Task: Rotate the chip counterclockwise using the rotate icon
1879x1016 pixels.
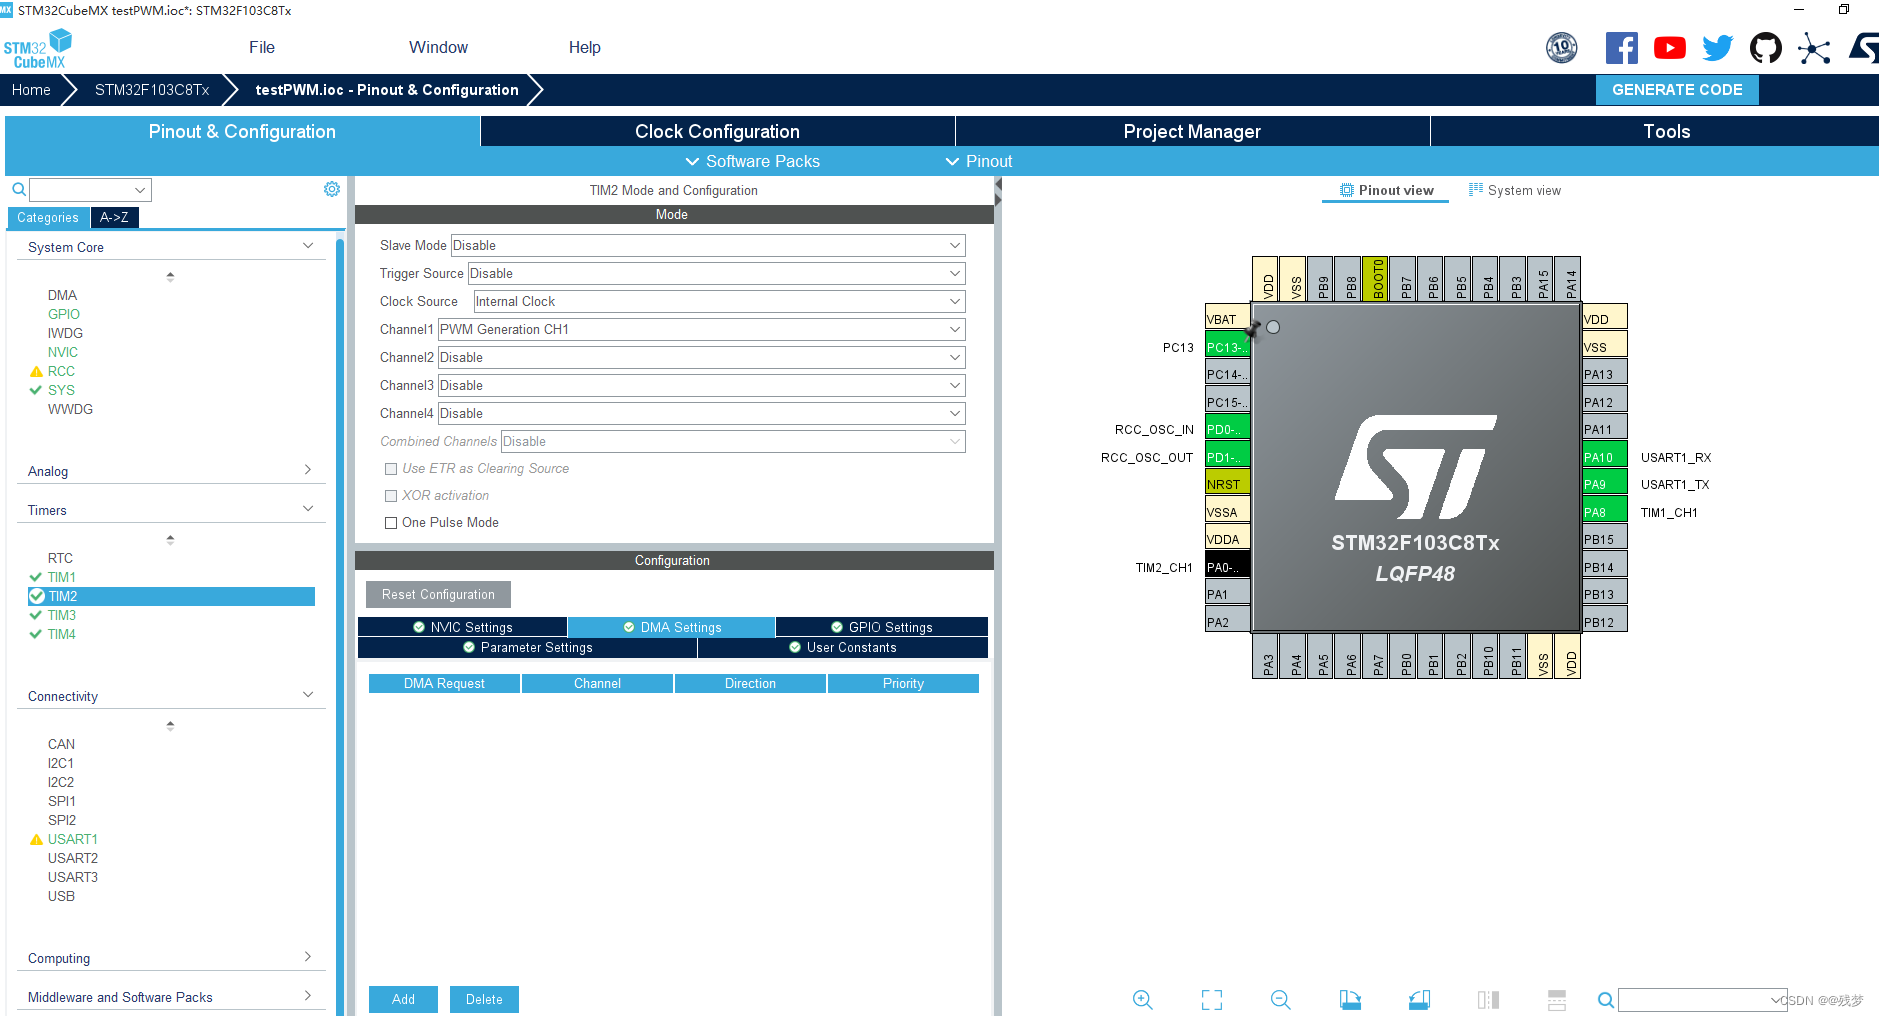Action: coord(1419,999)
